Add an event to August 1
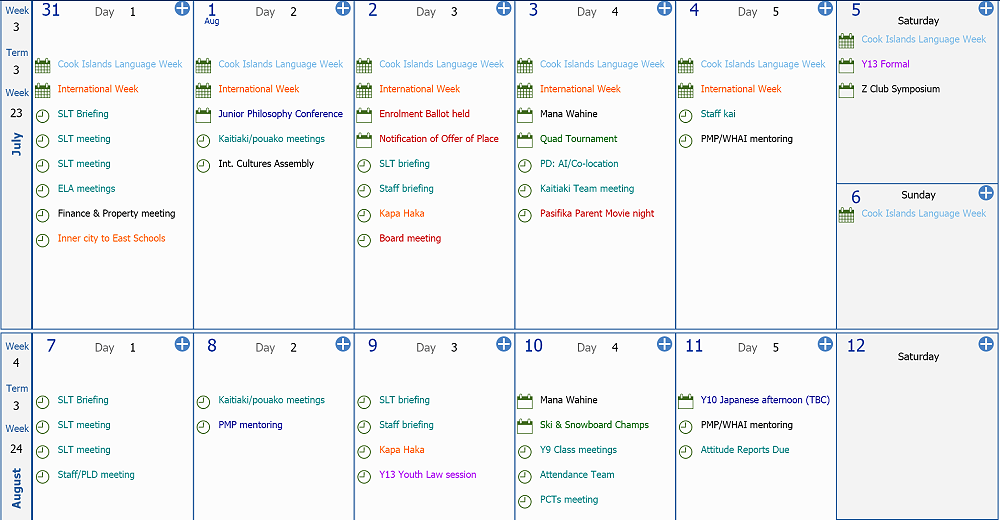 (x=343, y=8)
